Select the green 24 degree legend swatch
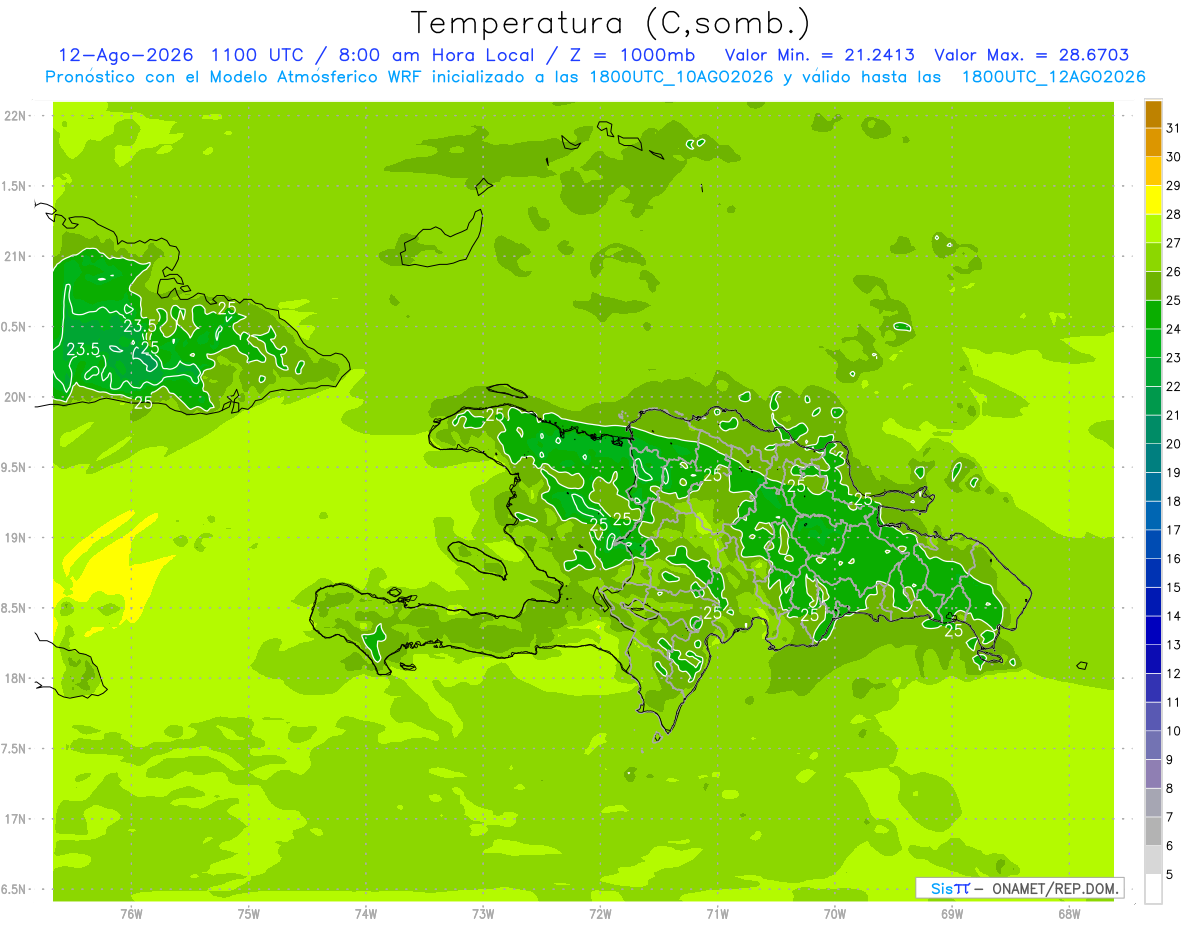This screenshot has height=927, width=1200. point(1153,316)
